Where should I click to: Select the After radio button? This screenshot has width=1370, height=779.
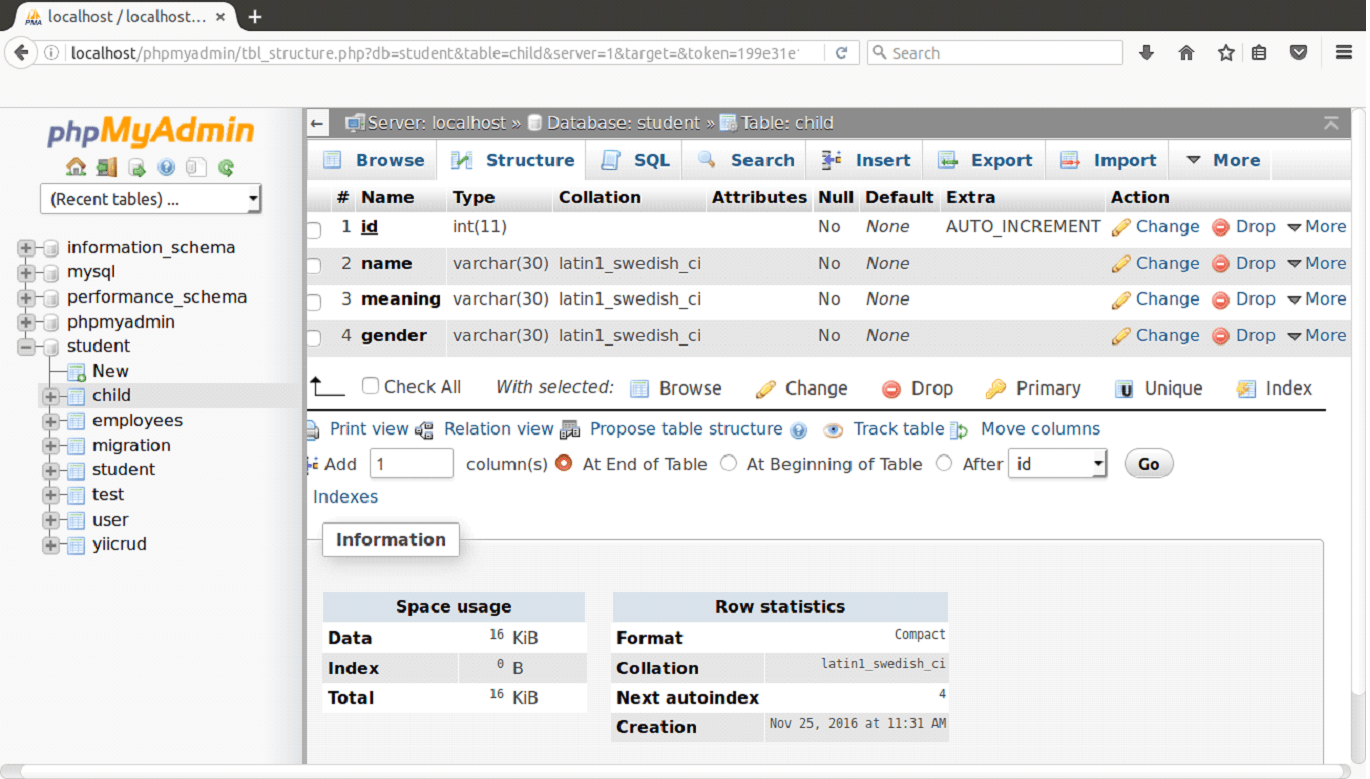[944, 463]
